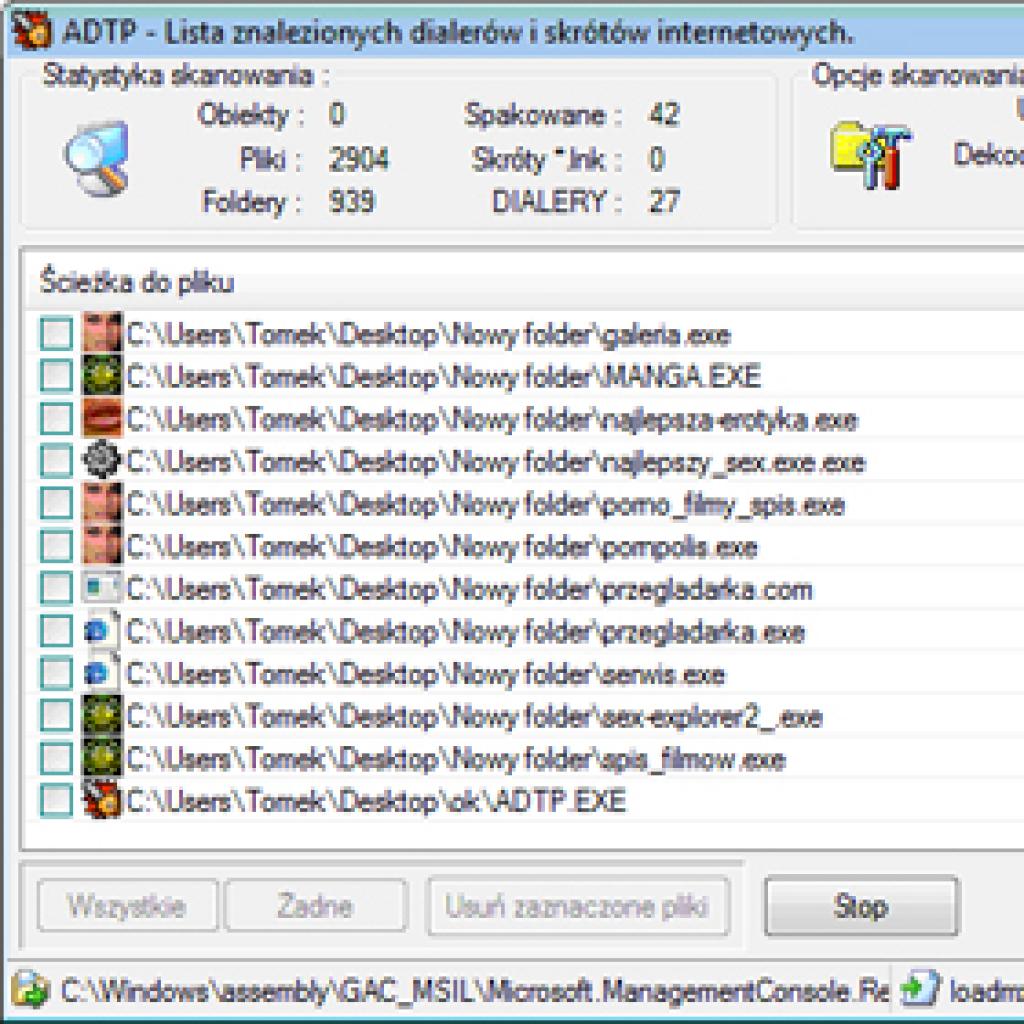Image resolution: width=1024 pixels, height=1024 pixels.
Task: Click the status bar scanning path icon
Action: coord(31,990)
